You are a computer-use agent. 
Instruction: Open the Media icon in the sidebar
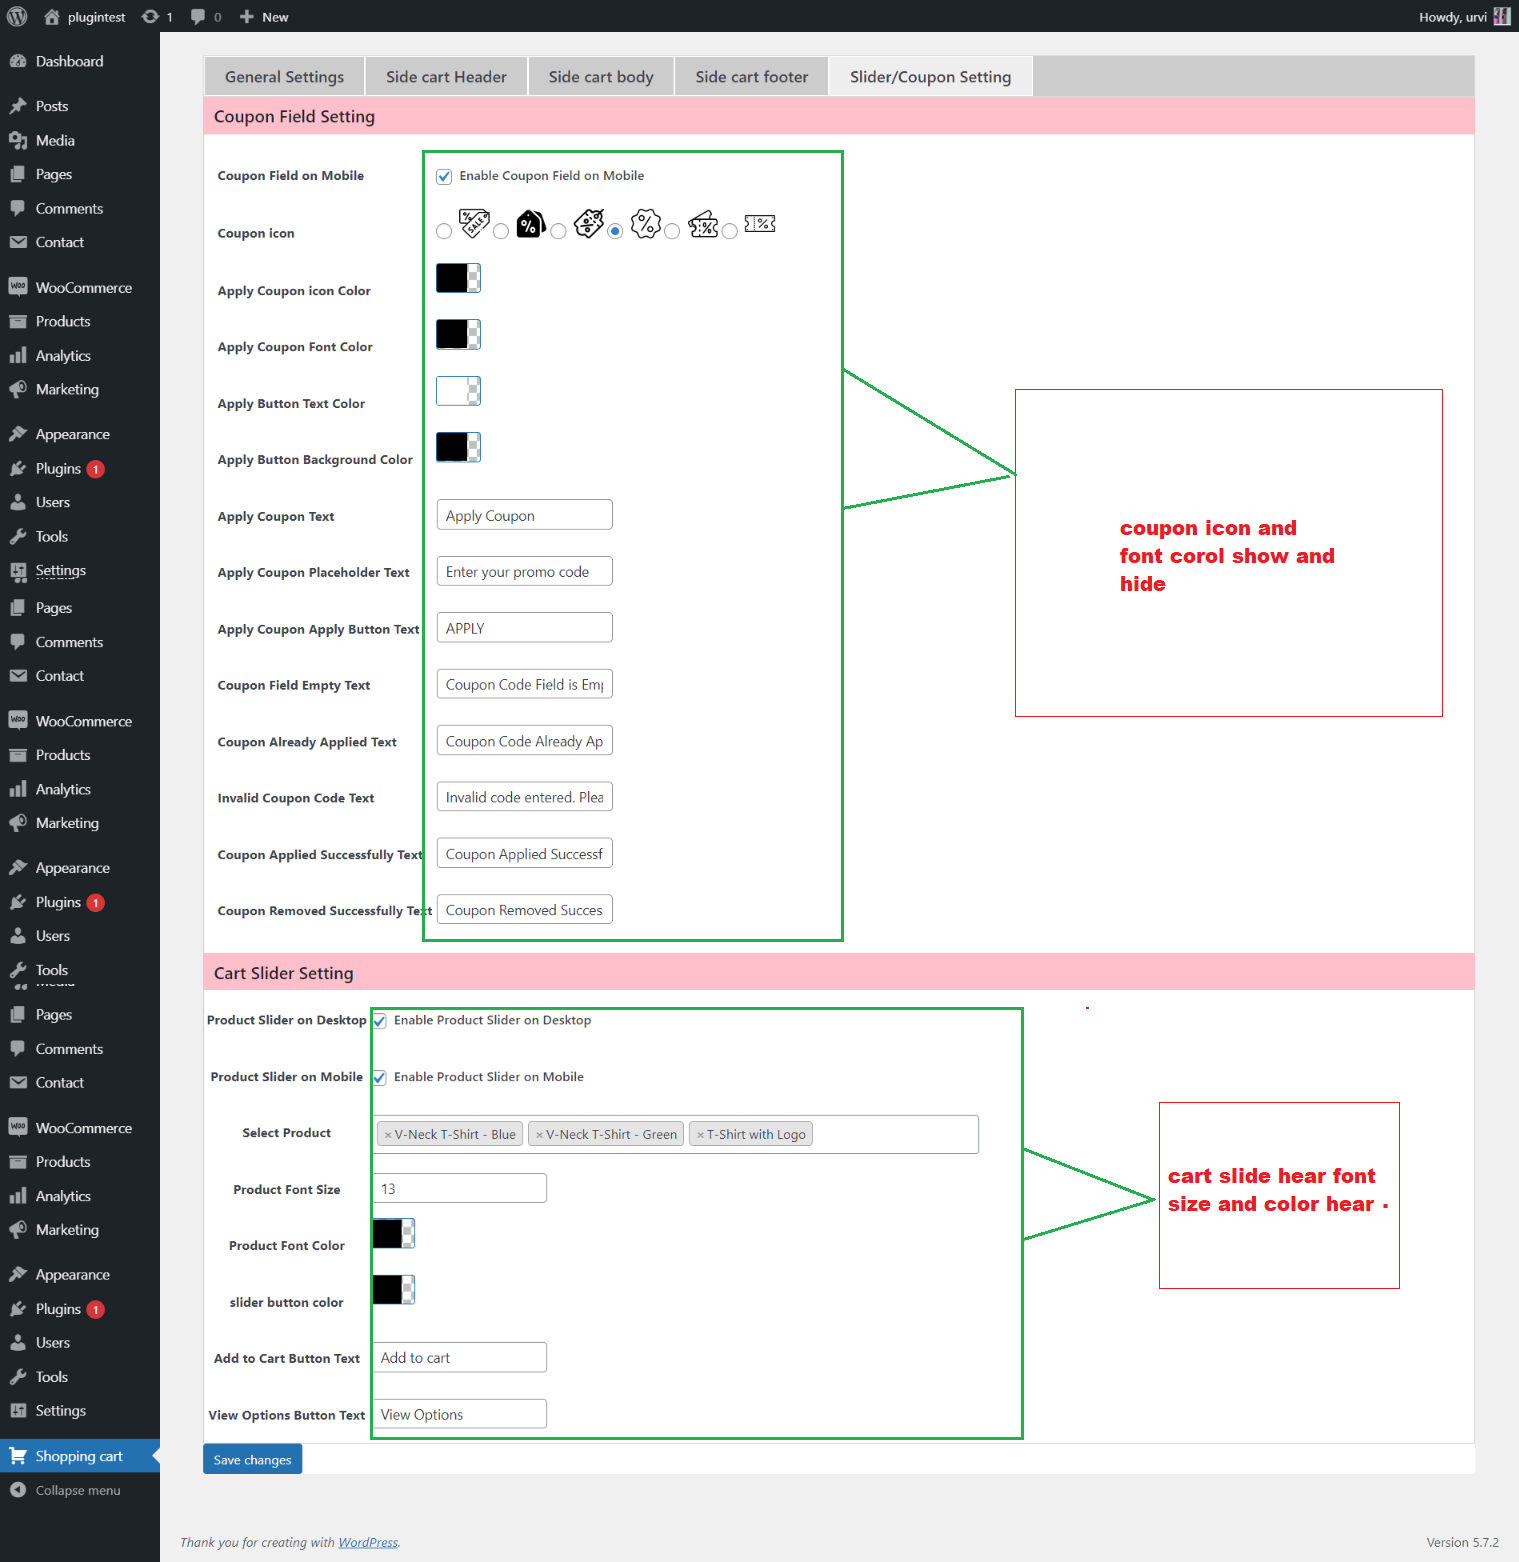(x=18, y=140)
